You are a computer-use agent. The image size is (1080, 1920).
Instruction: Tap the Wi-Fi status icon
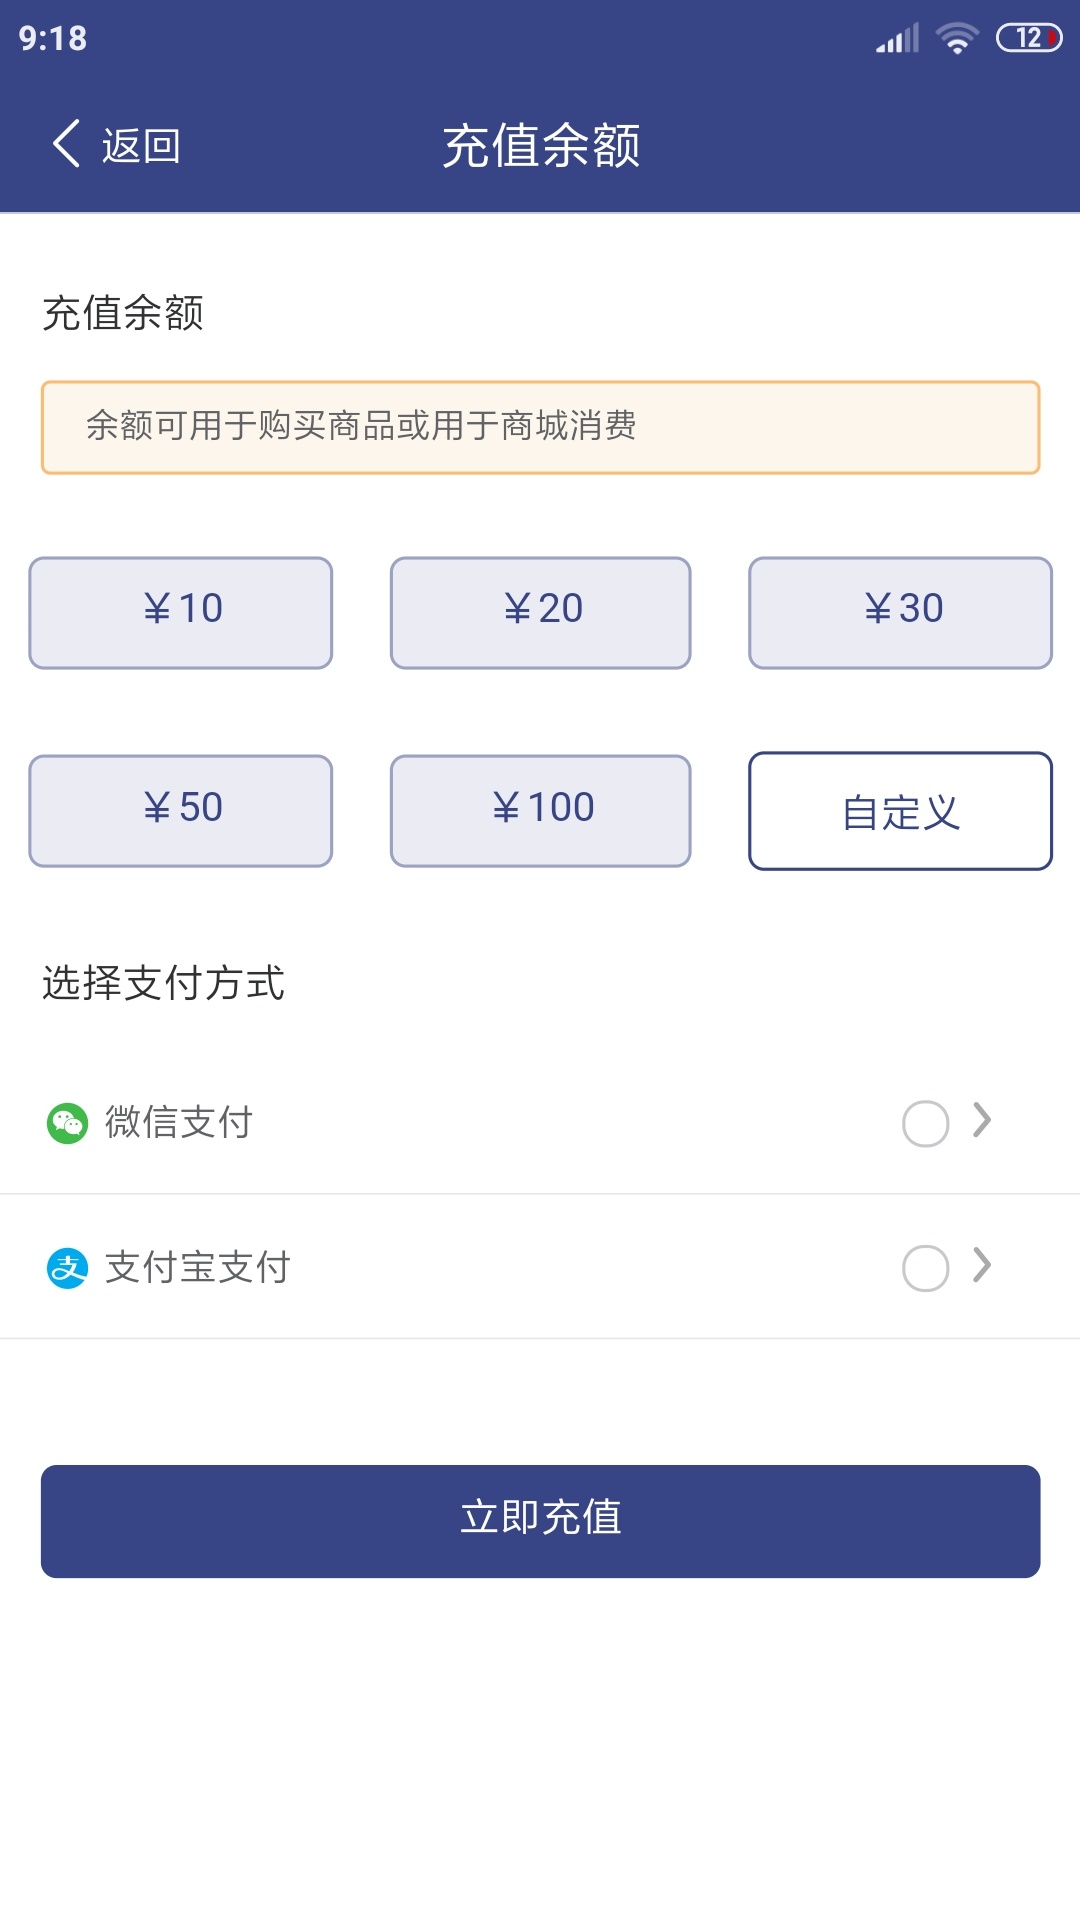tap(957, 38)
